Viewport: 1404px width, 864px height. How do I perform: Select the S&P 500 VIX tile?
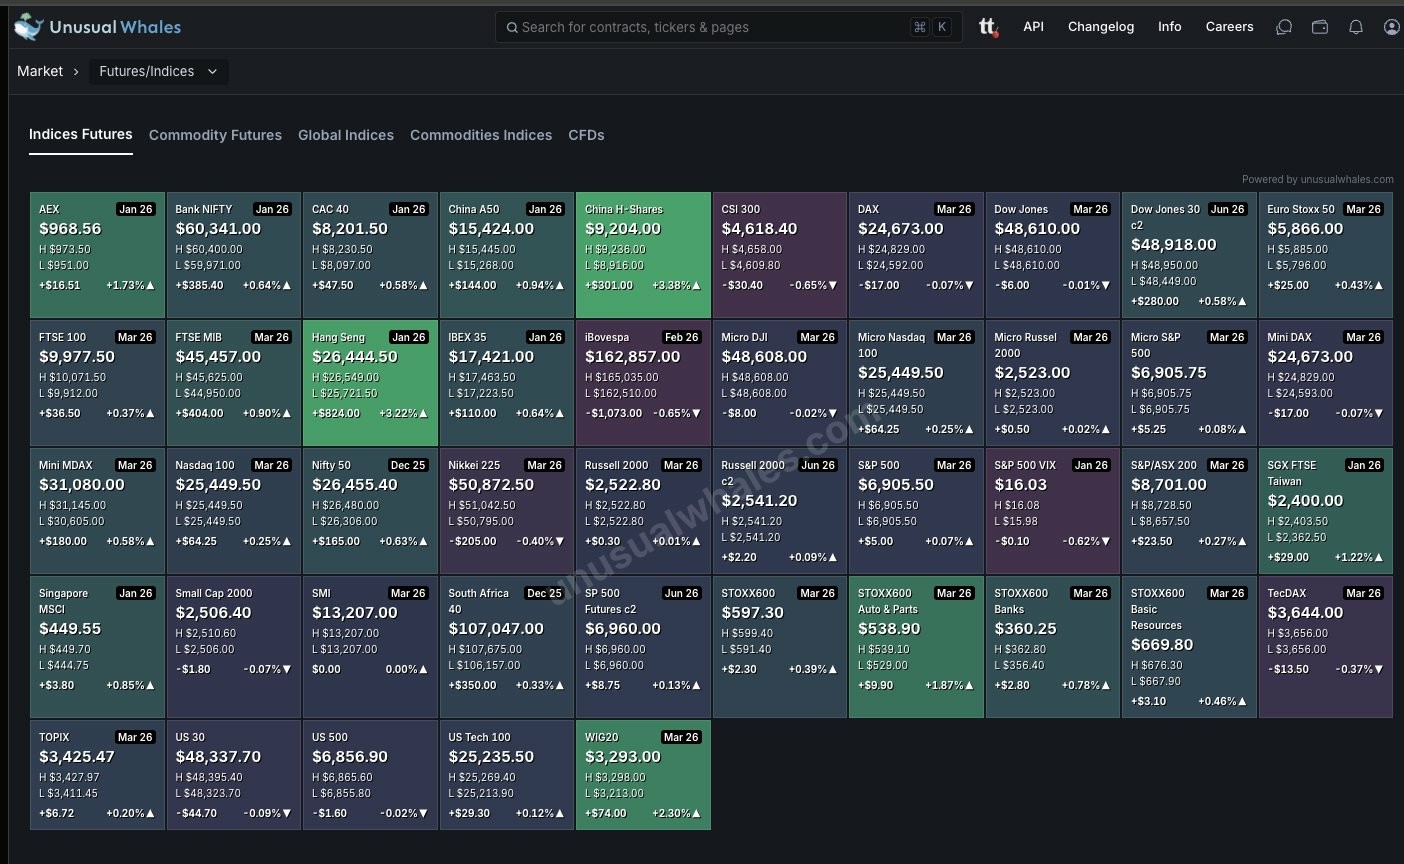(1052, 511)
